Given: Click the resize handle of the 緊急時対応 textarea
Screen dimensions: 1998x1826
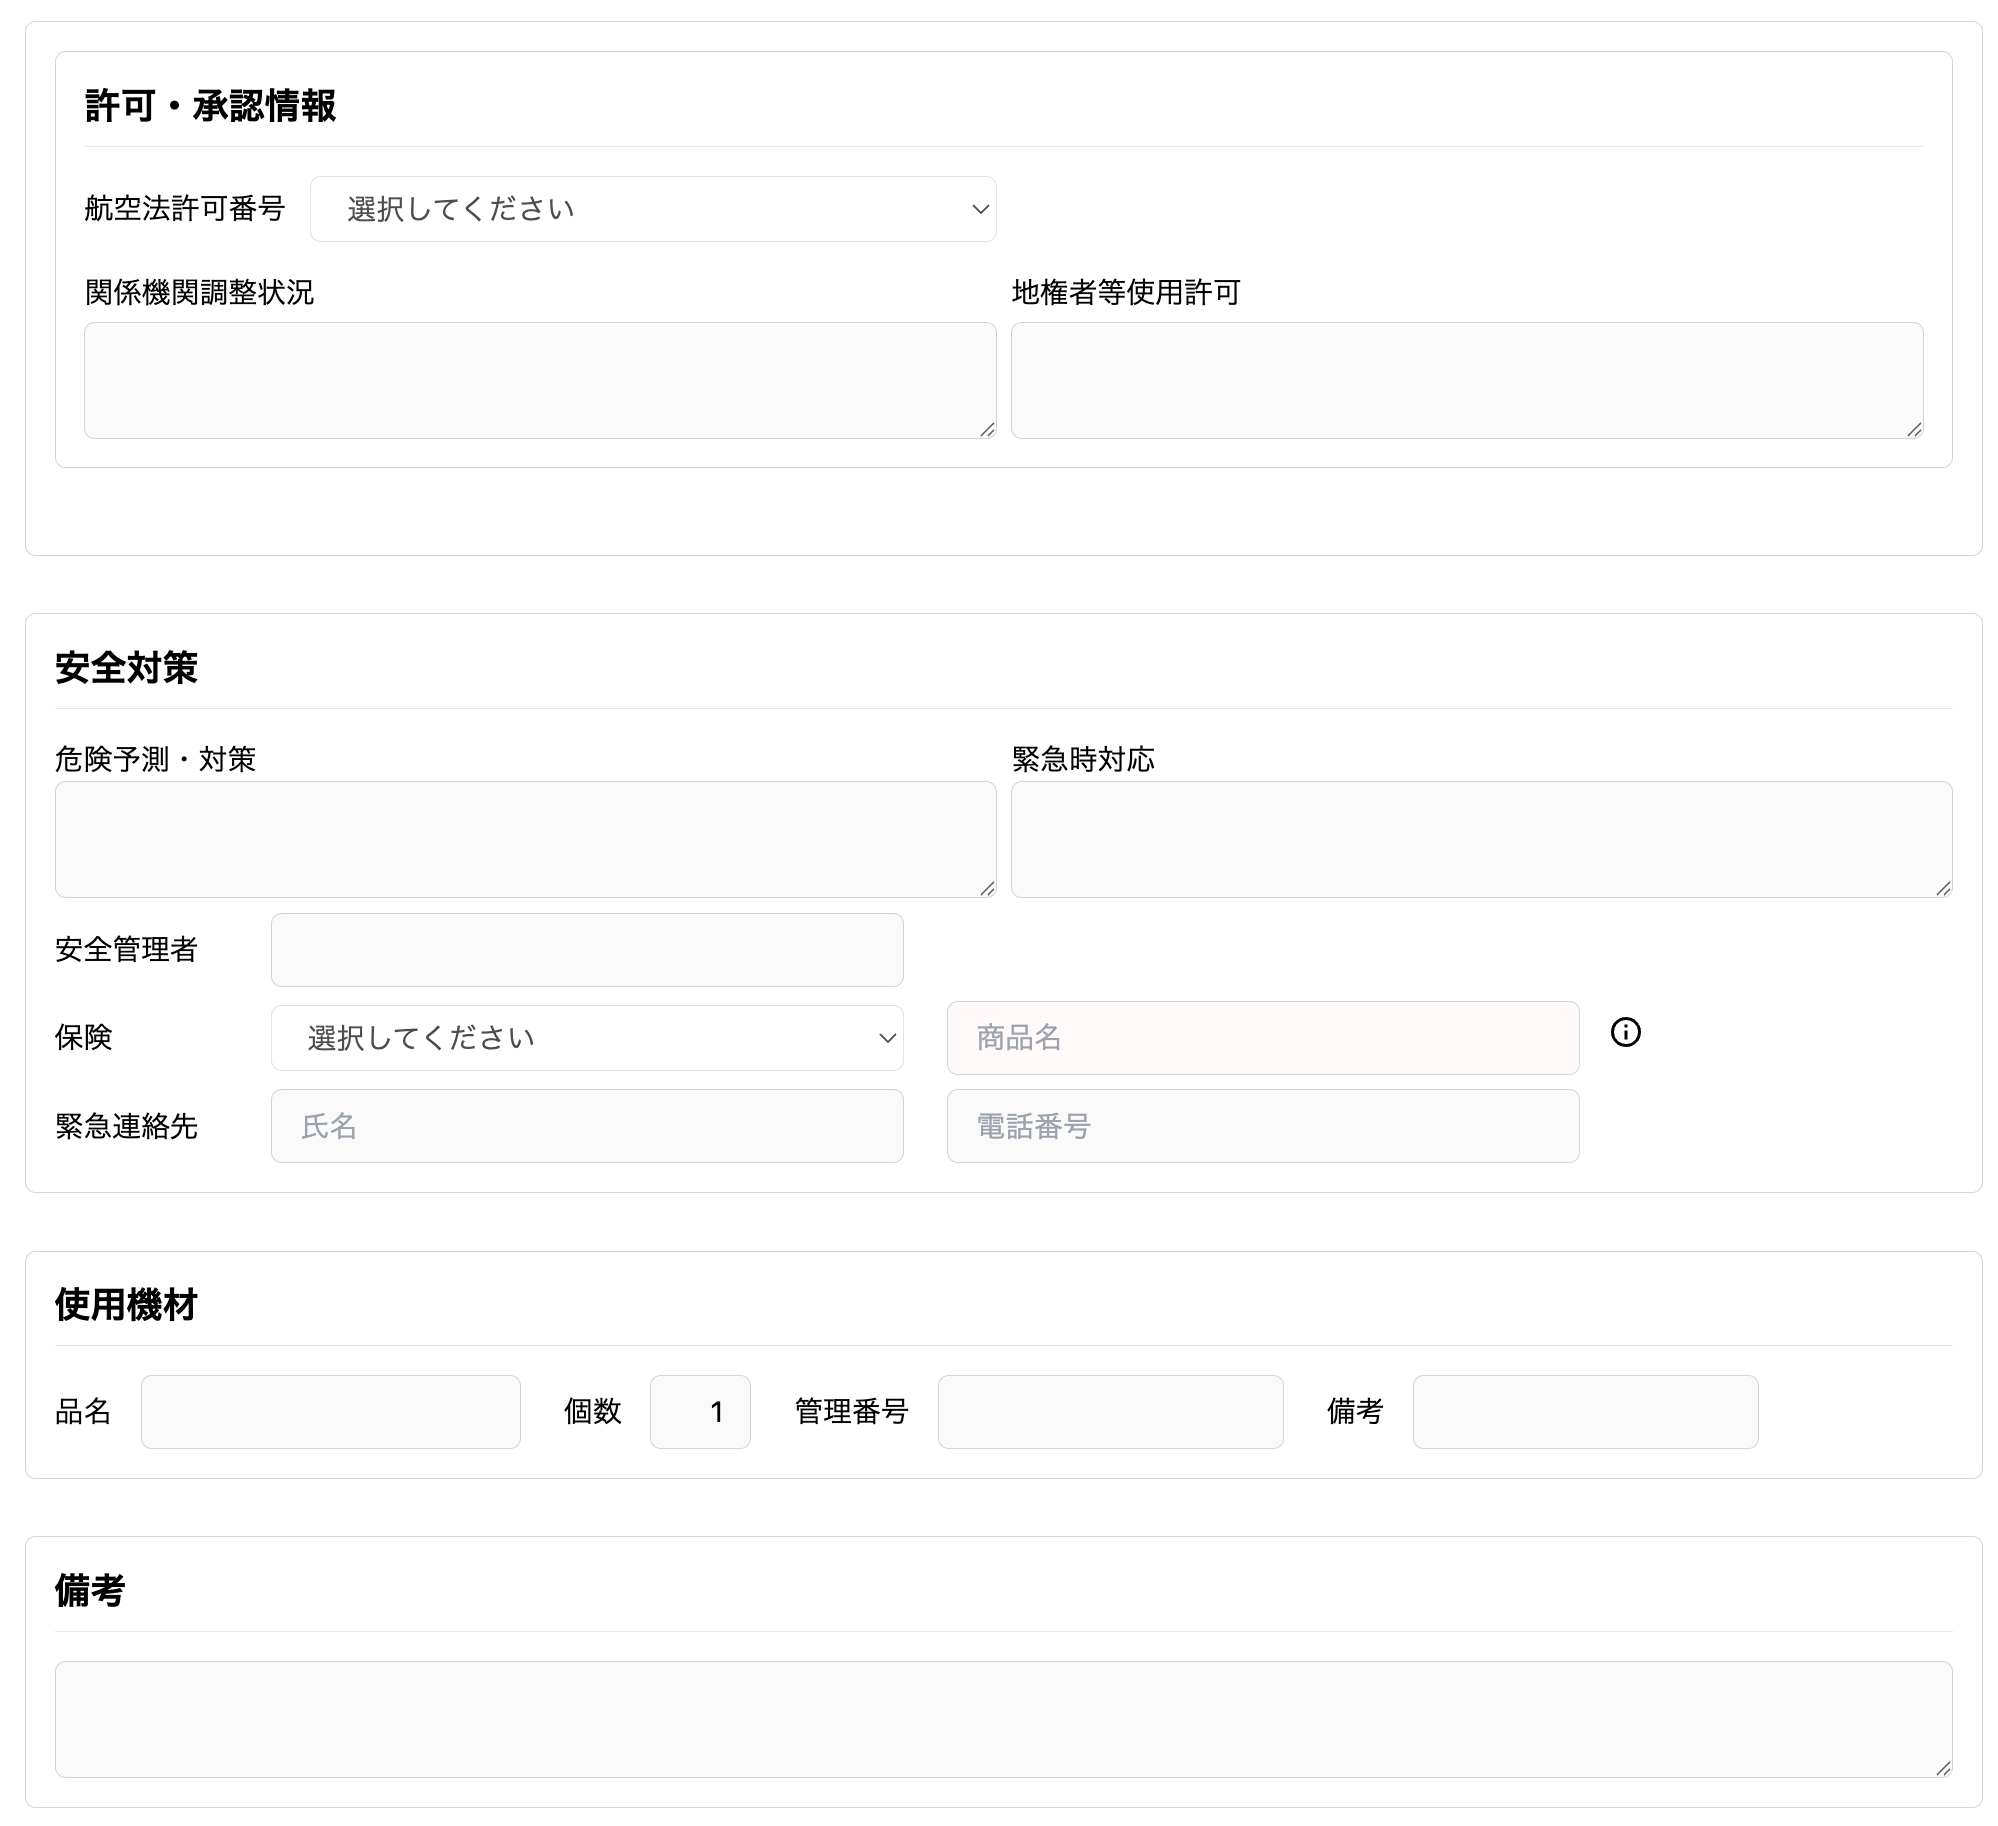Looking at the screenshot, I should 1943,889.
